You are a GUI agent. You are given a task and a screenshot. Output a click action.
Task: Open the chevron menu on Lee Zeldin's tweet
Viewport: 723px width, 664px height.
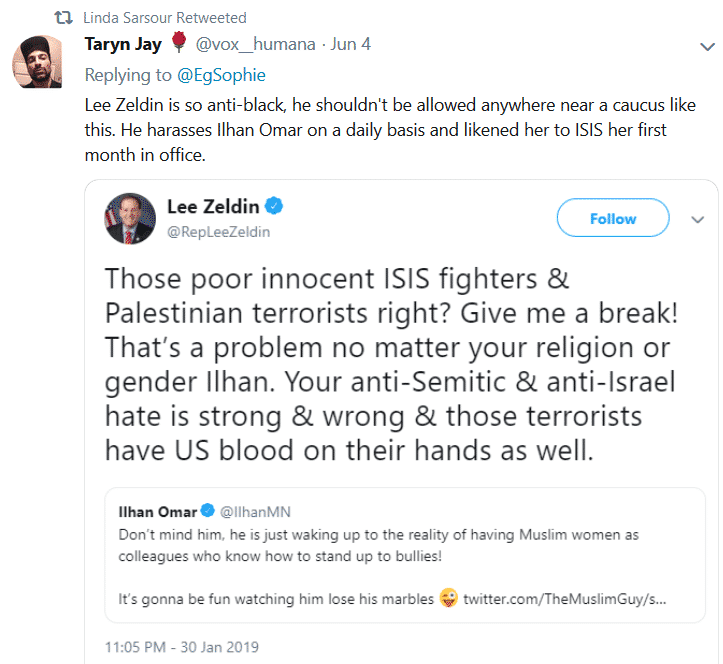[x=698, y=218]
